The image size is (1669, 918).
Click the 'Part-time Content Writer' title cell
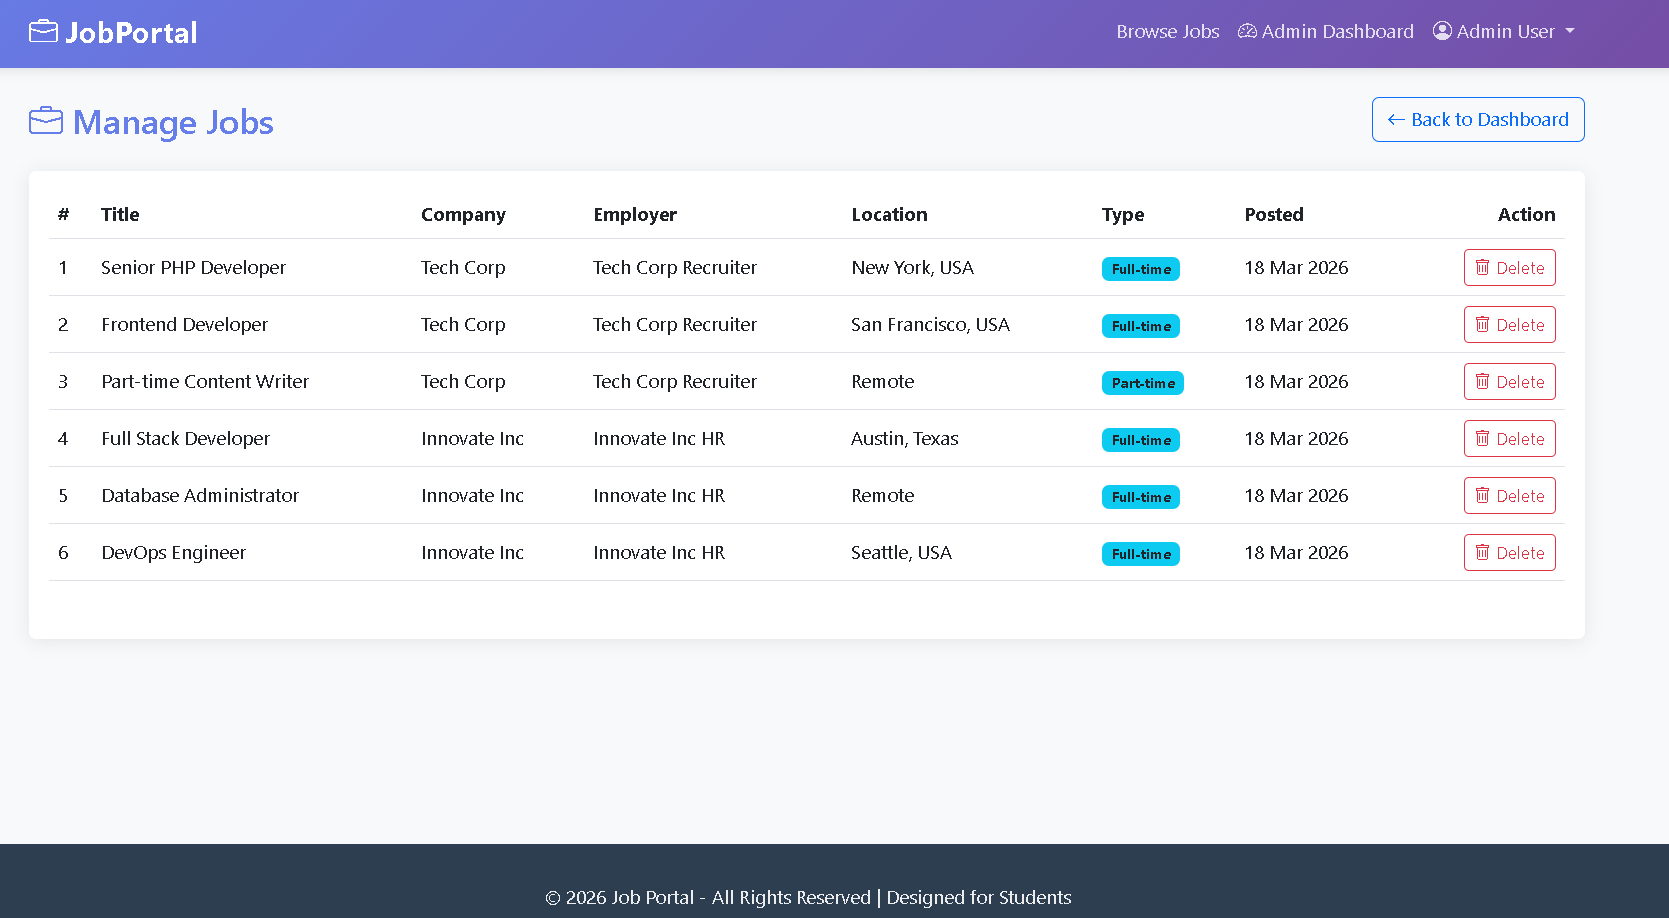(x=205, y=381)
